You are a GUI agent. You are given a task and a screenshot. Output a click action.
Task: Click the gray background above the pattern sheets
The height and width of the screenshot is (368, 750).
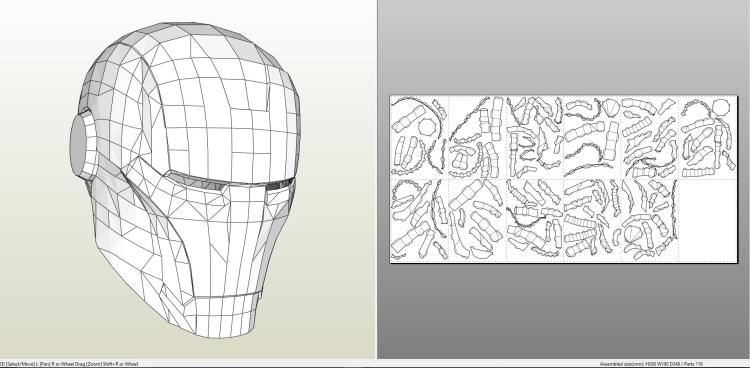(x=563, y=48)
